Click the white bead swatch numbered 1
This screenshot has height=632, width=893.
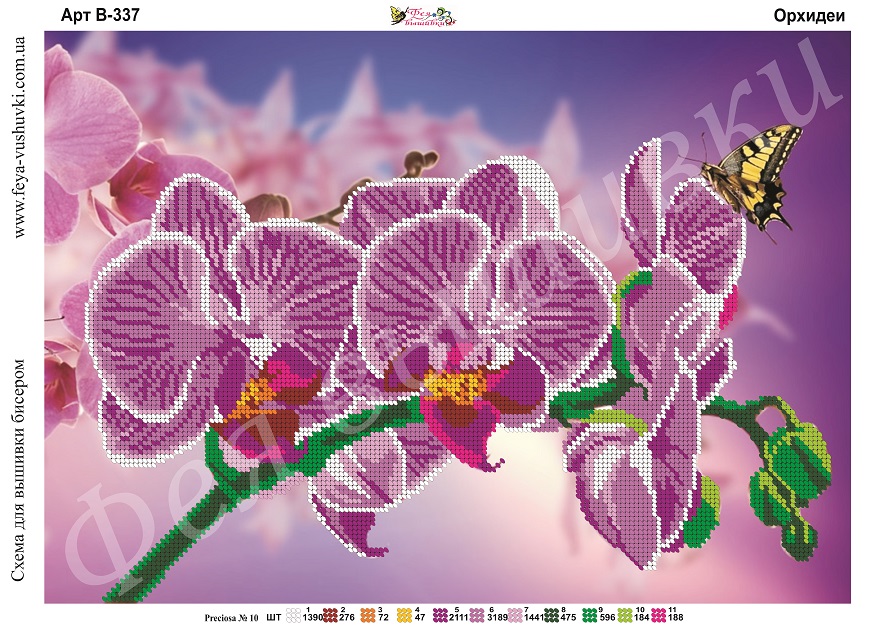(294, 618)
